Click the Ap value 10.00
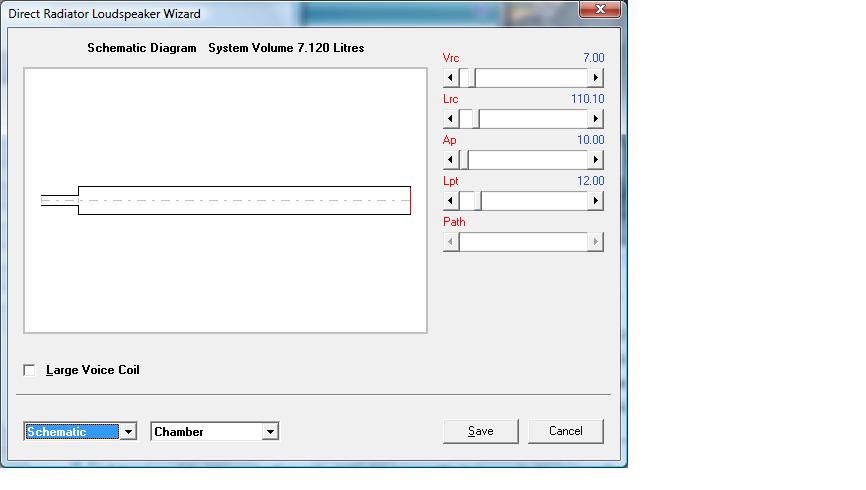Viewport: 866px width, 490px height. 590,139
